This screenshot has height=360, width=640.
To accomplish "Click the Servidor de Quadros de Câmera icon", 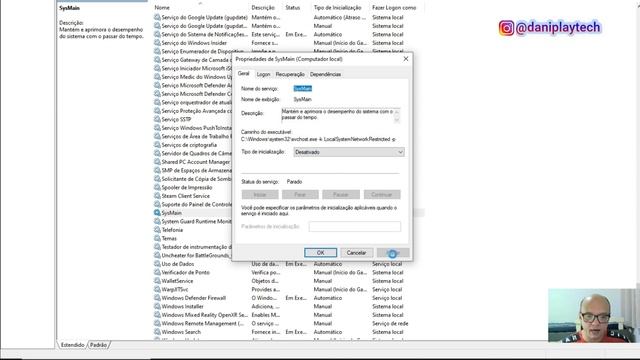I will [157, 153].
